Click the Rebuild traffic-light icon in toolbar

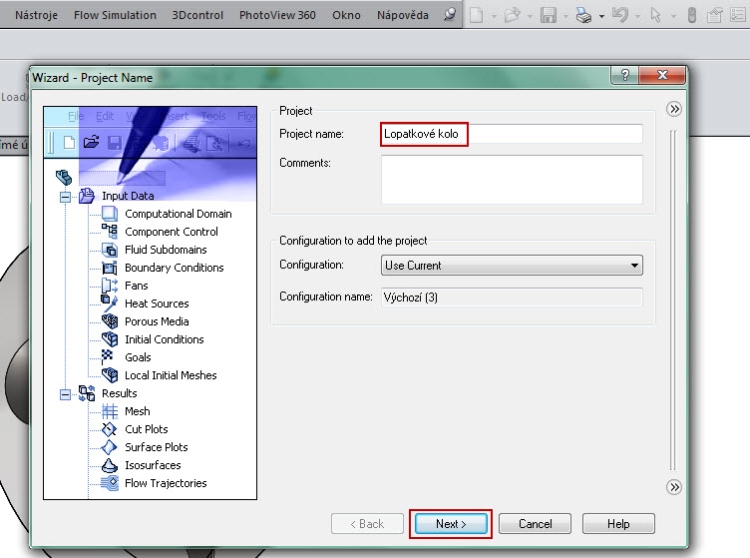tap(692, 15)
